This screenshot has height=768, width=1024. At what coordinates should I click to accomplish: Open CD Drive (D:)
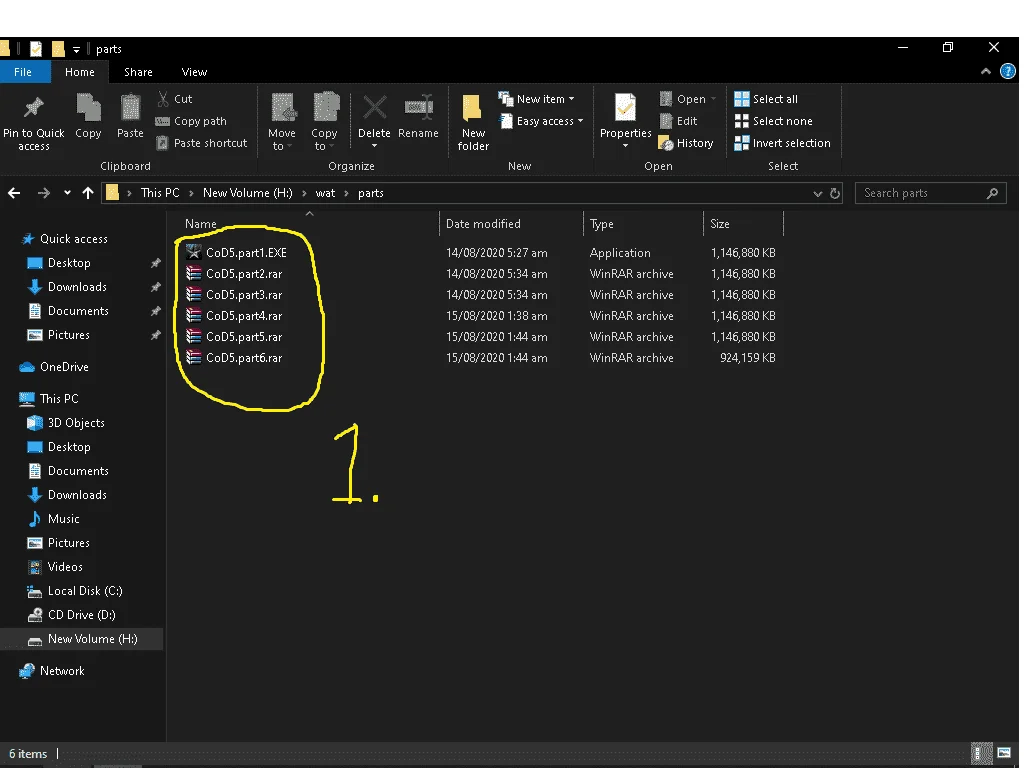(x=82, y=615)
